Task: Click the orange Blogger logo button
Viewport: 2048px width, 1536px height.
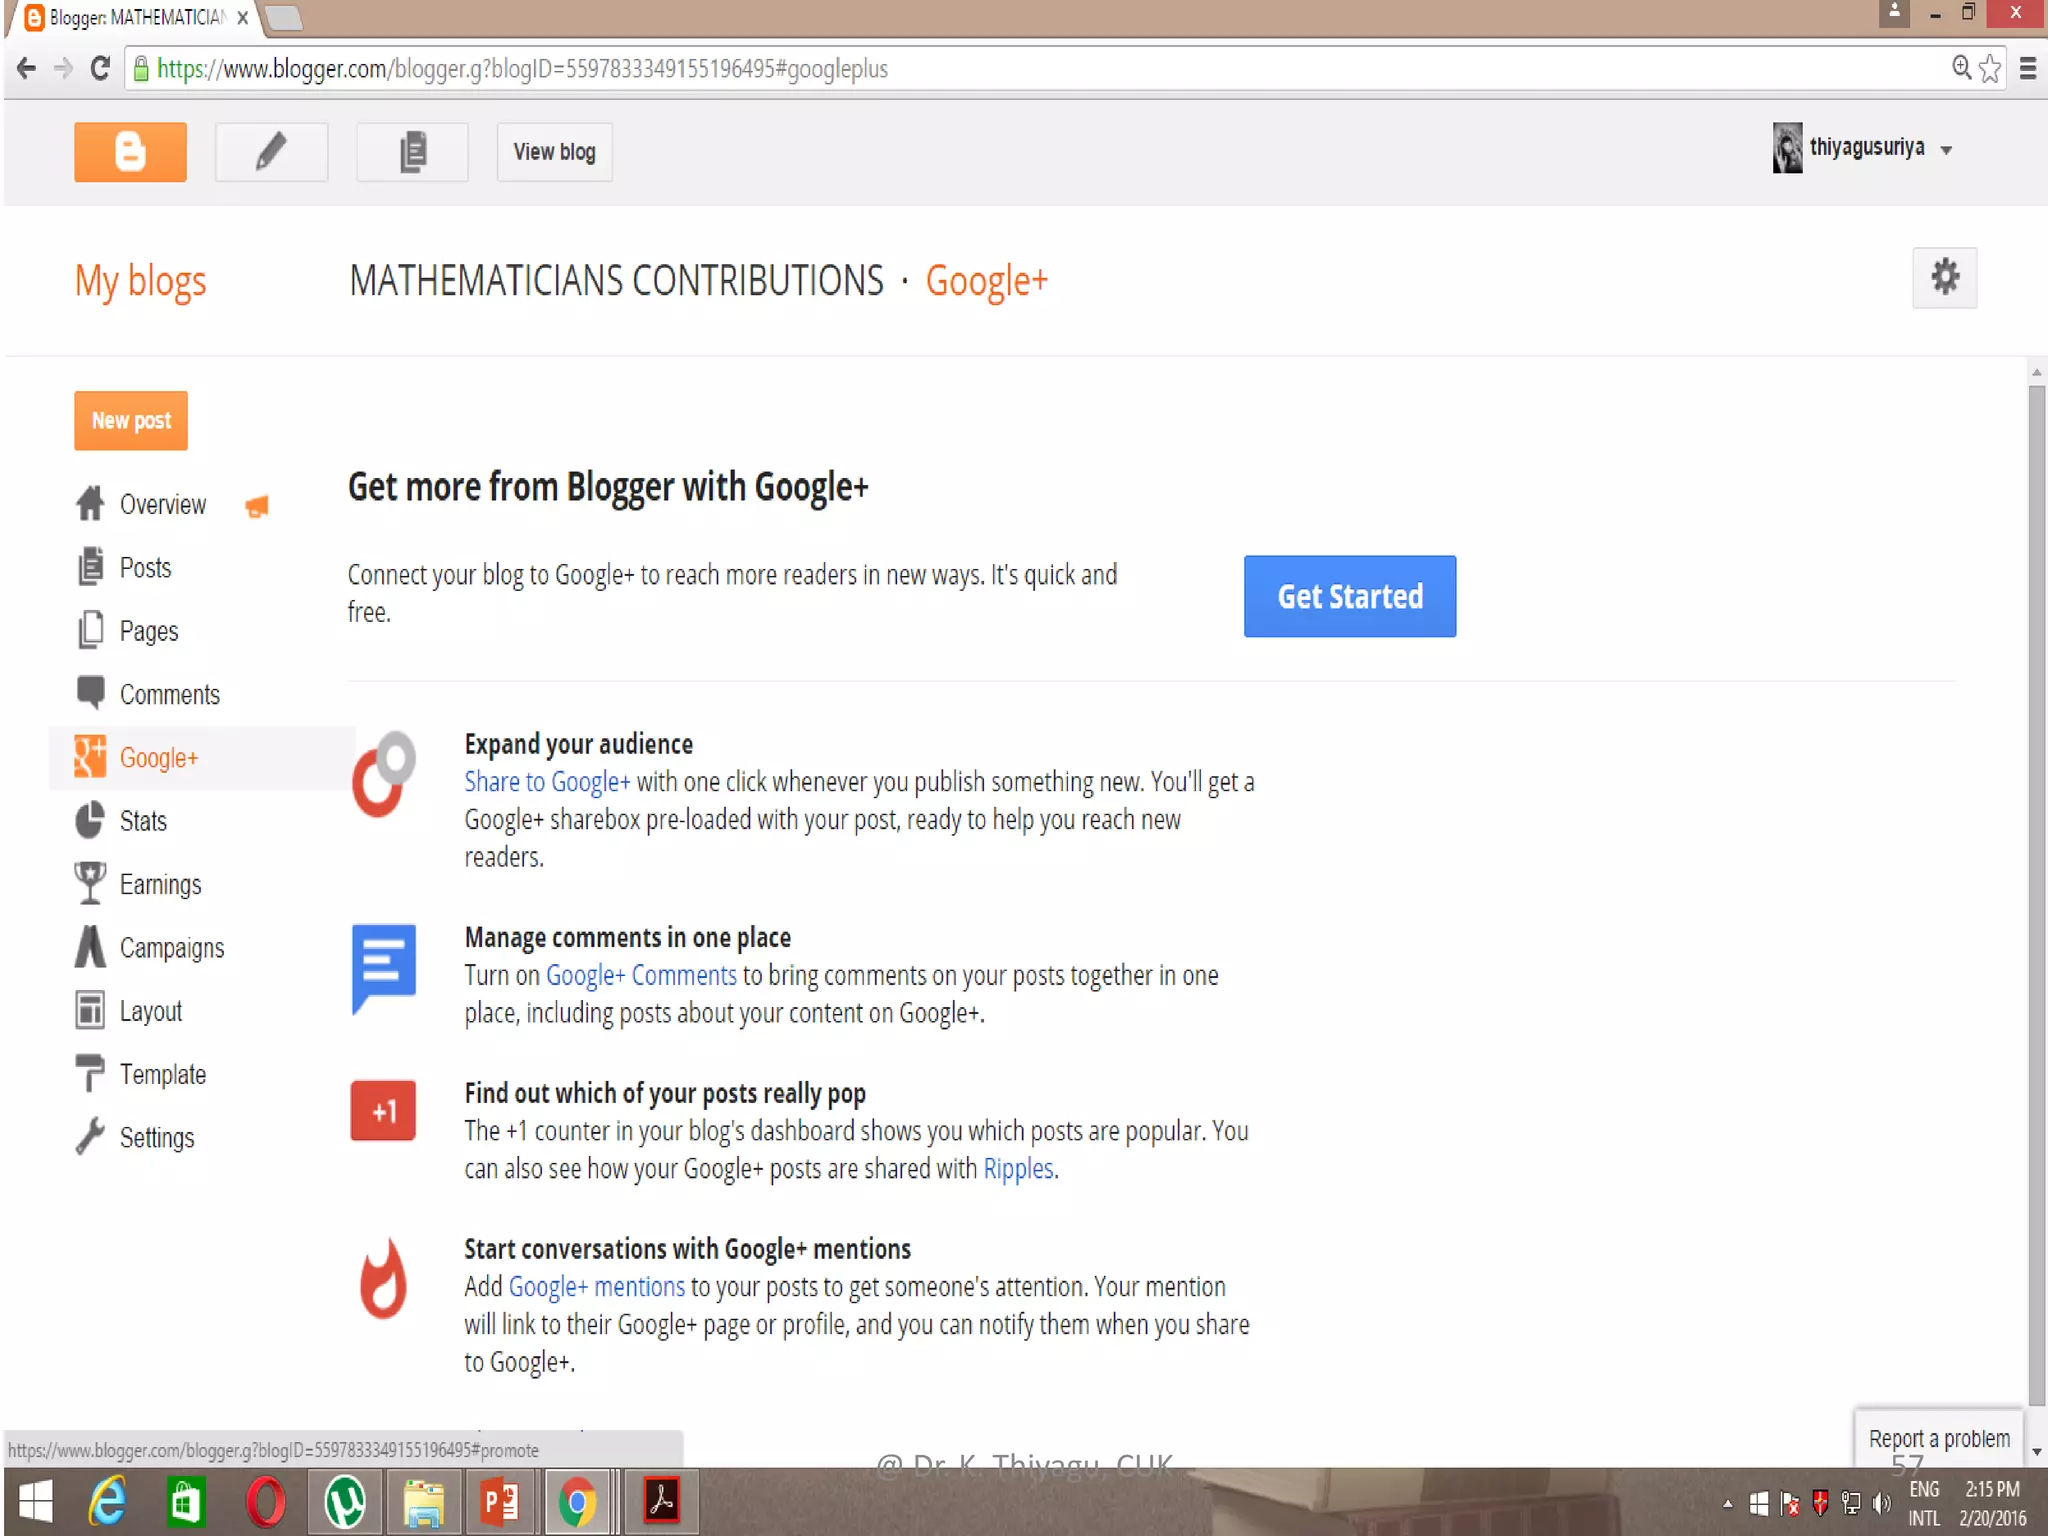Action: coord(130,152)
